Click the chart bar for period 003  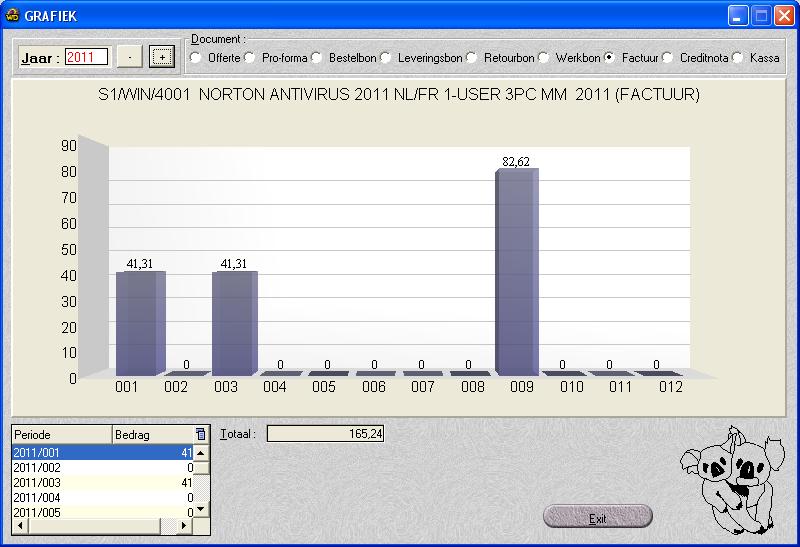234,324
